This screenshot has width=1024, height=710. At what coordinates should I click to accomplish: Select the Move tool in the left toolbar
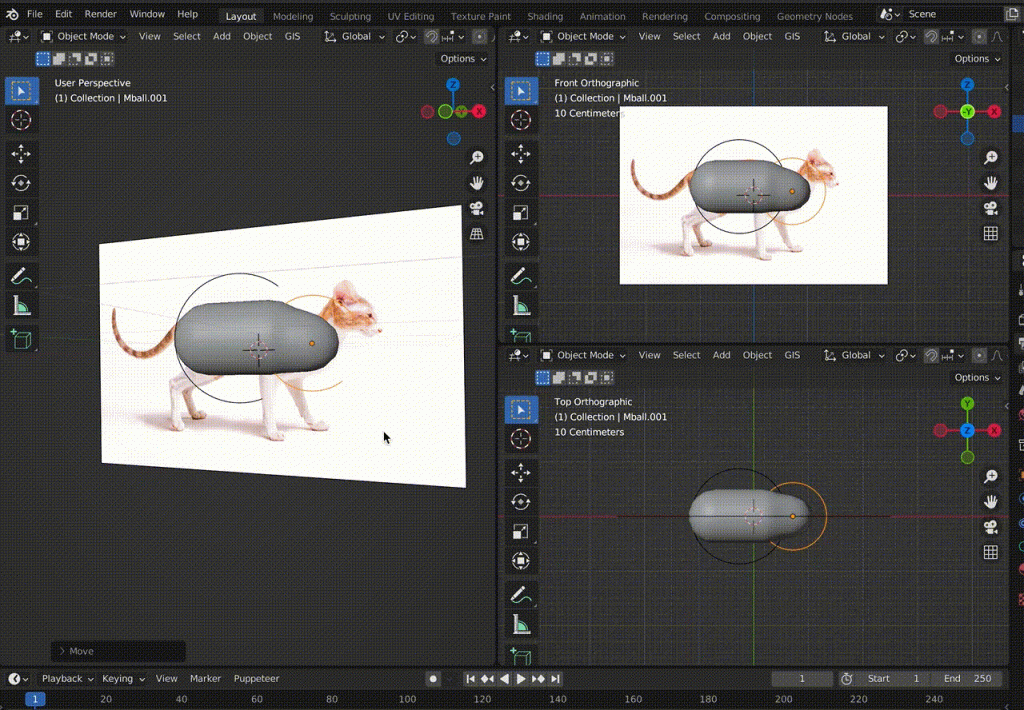point(21,154)
